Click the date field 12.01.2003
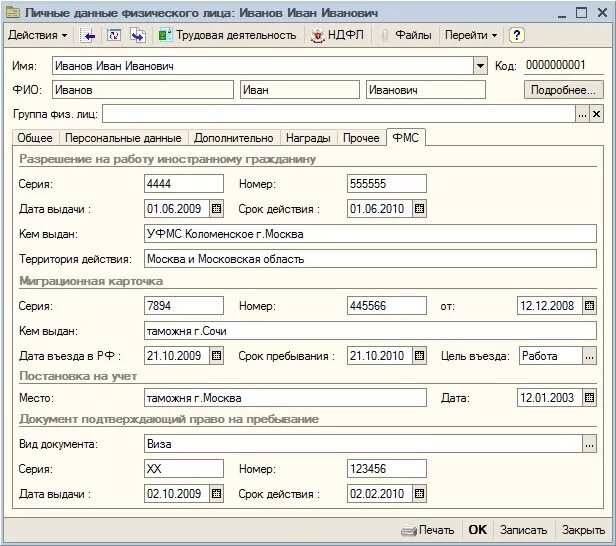The image size is (616, 546). click(550, 398)
